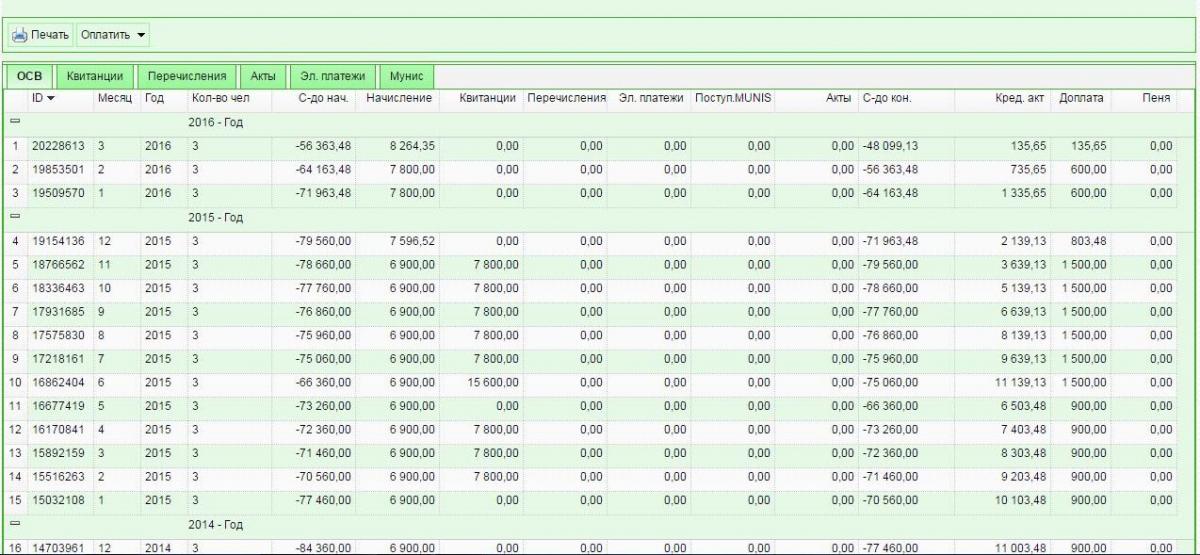The height and width of the screenshot is (555, 1200).
Task: Click the Пеня column header
Action: point(1156,98)
